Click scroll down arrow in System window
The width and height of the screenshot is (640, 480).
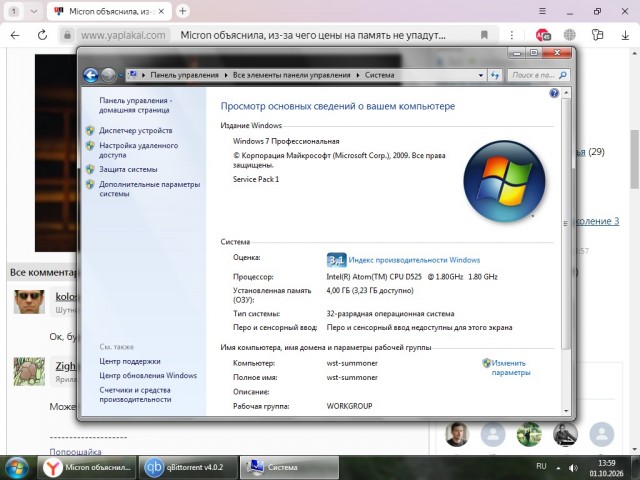566,411
